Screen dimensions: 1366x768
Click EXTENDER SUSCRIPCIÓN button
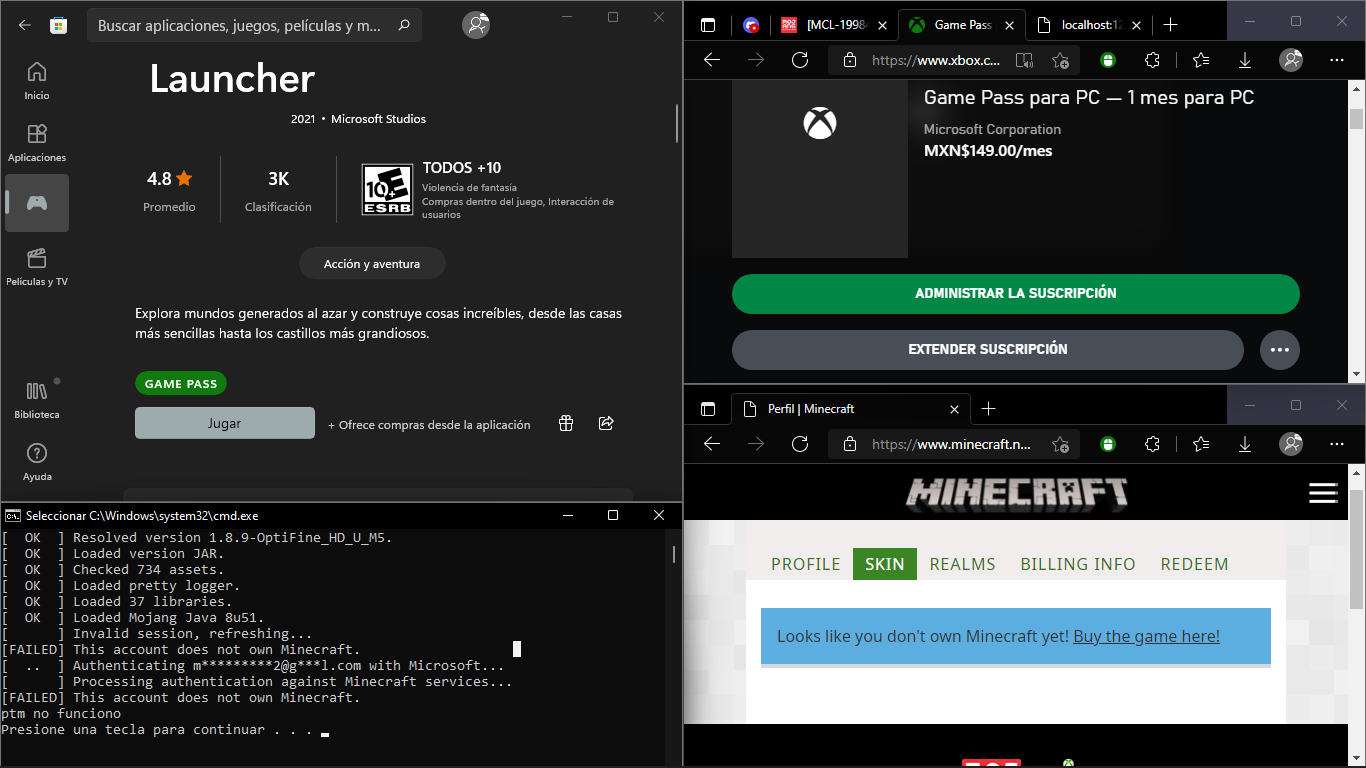(988, 350)
